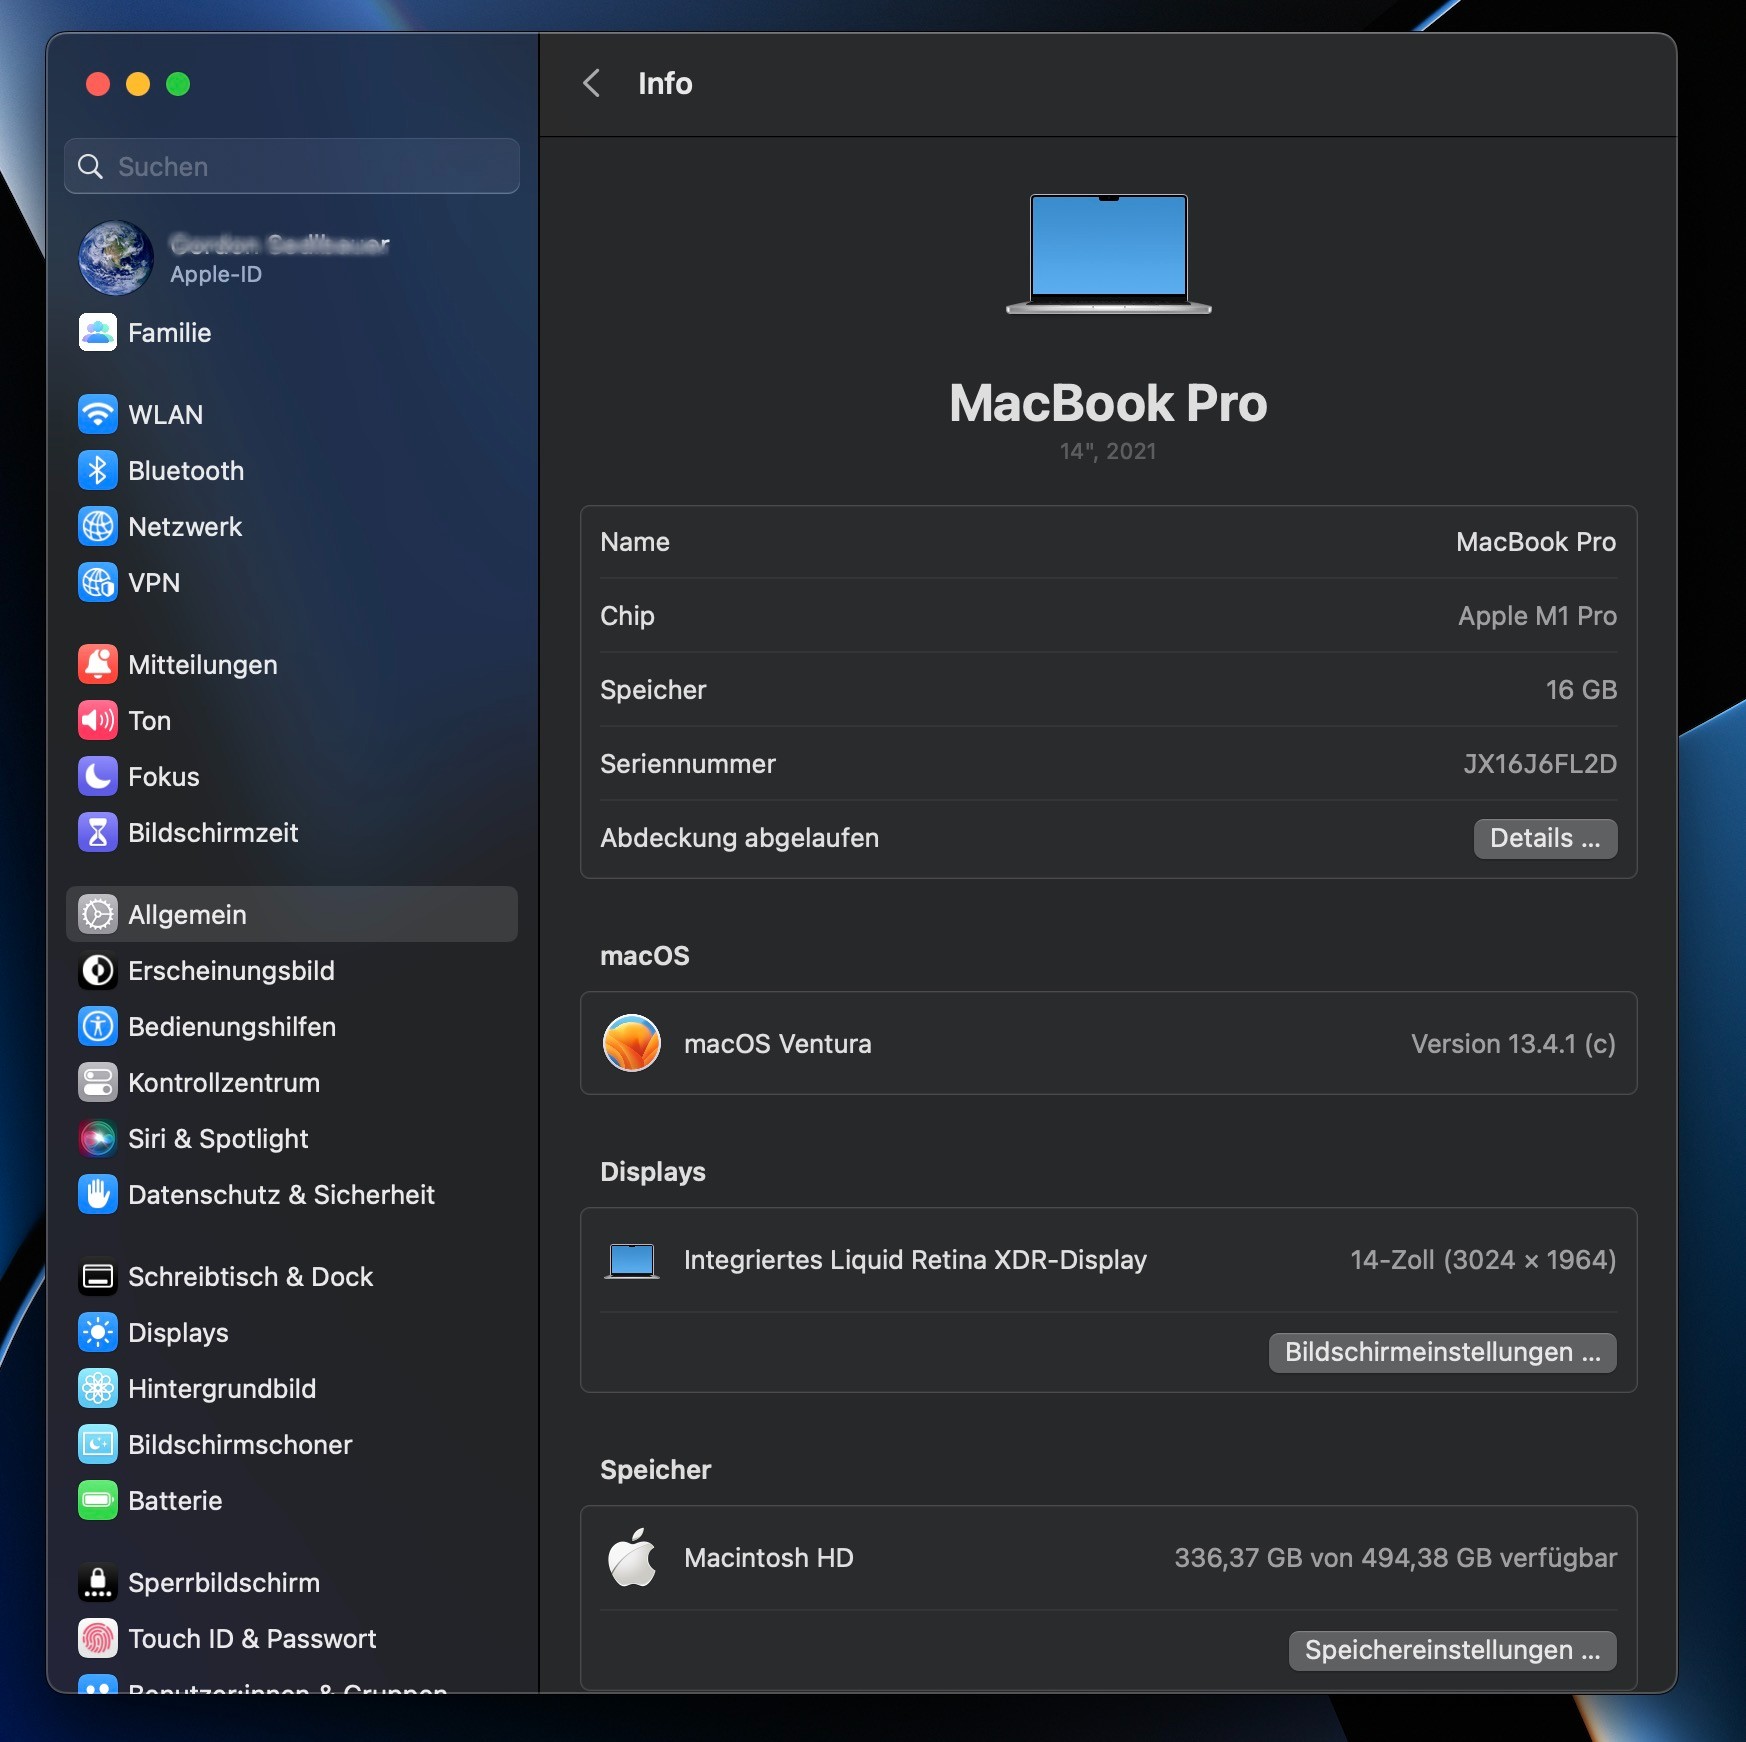Screen dimensions: 1746x1742
Task: Click the Abdeckung abgelaufen label
Action: (x=739, y=838)
